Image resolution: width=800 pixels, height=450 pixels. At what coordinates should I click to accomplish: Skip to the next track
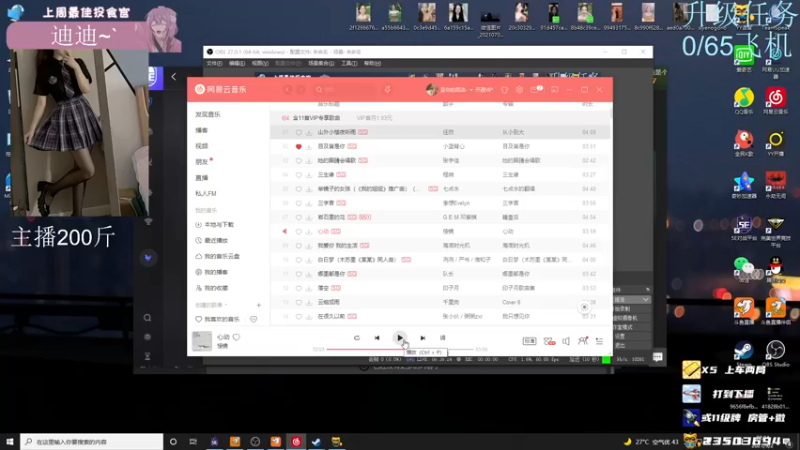[422, 338]
